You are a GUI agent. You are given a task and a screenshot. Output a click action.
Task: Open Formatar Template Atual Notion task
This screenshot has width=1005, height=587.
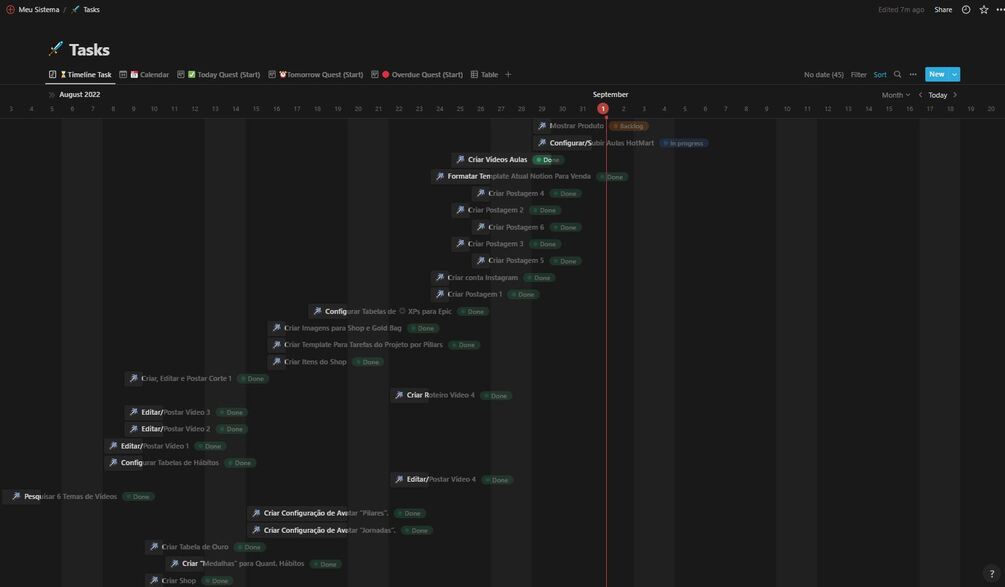[x=519, y=176]
